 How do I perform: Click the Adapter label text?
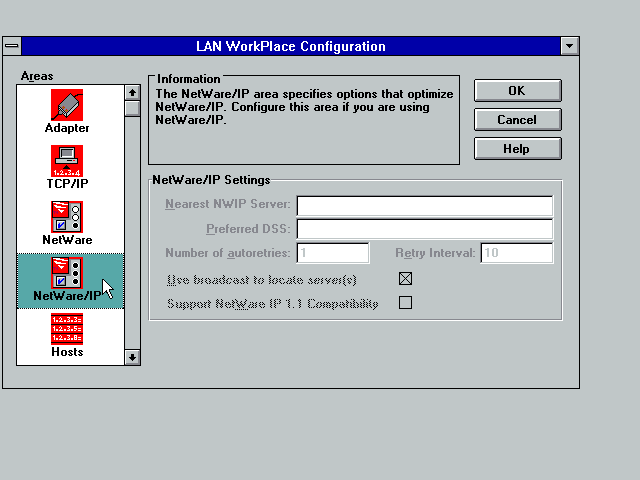[x=67, y=128]
